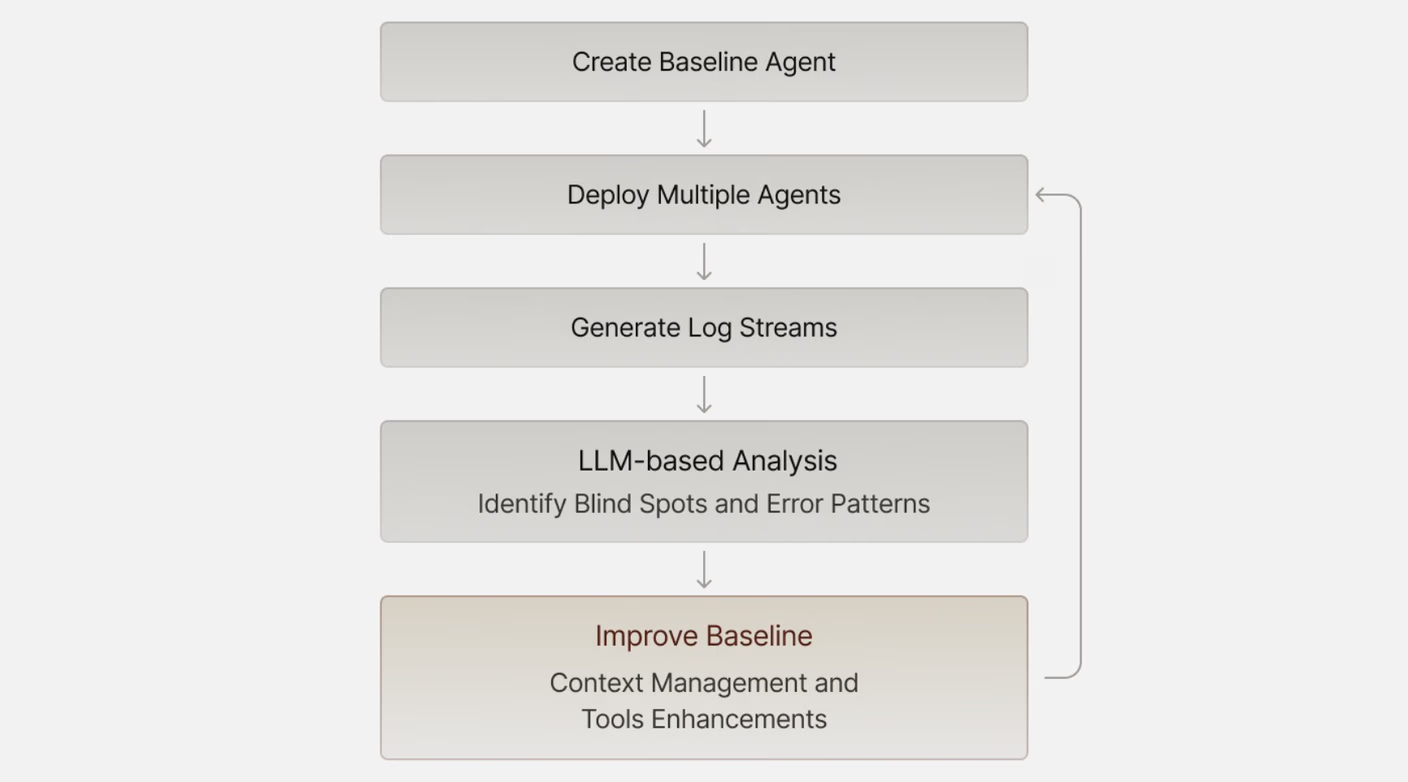Click the 'Tools Enhancements' text line
The image size is (1408, 782).
(704, 719)
